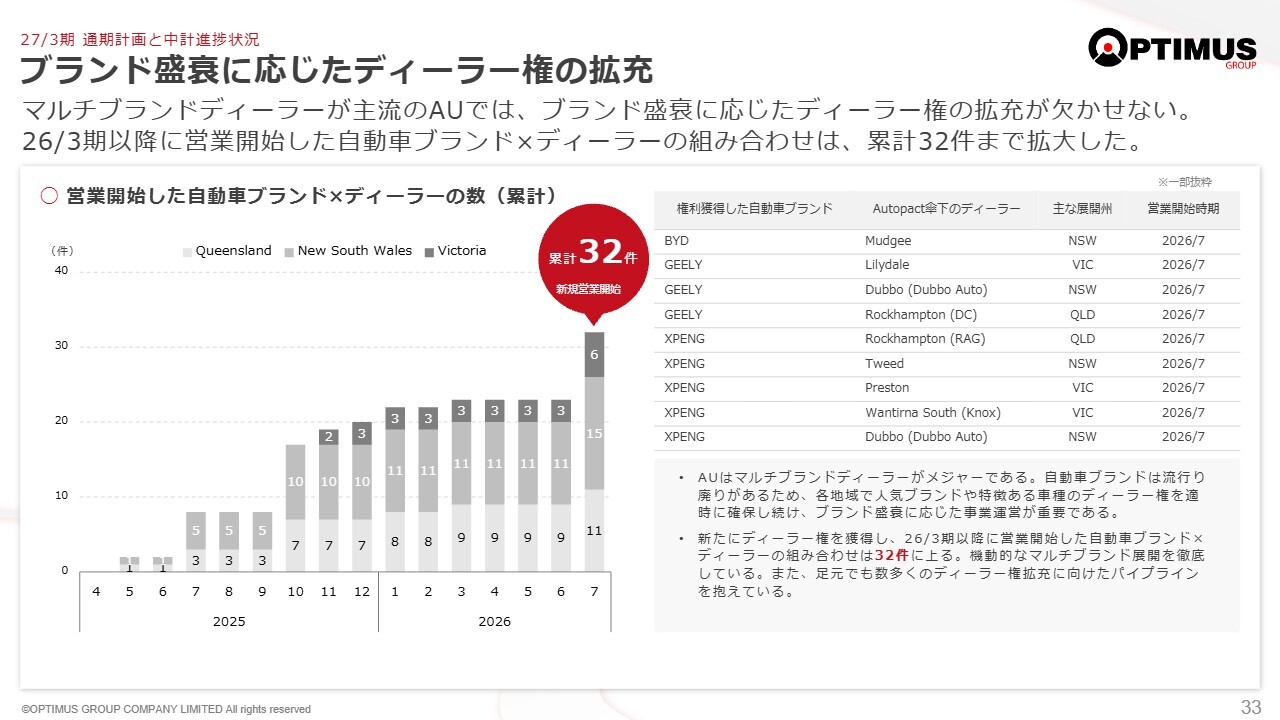Click the 主な展開州 column header
This screenshot has width=1280, height=720.
[x=1082, y=209]
